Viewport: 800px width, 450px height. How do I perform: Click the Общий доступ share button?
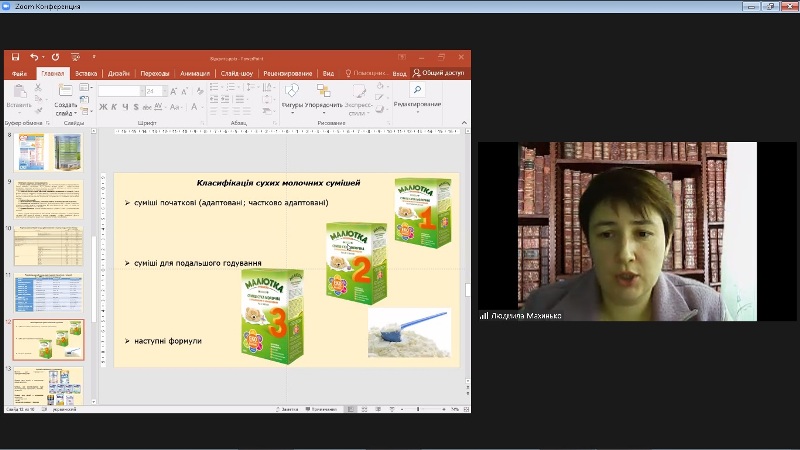coord(439,73)
